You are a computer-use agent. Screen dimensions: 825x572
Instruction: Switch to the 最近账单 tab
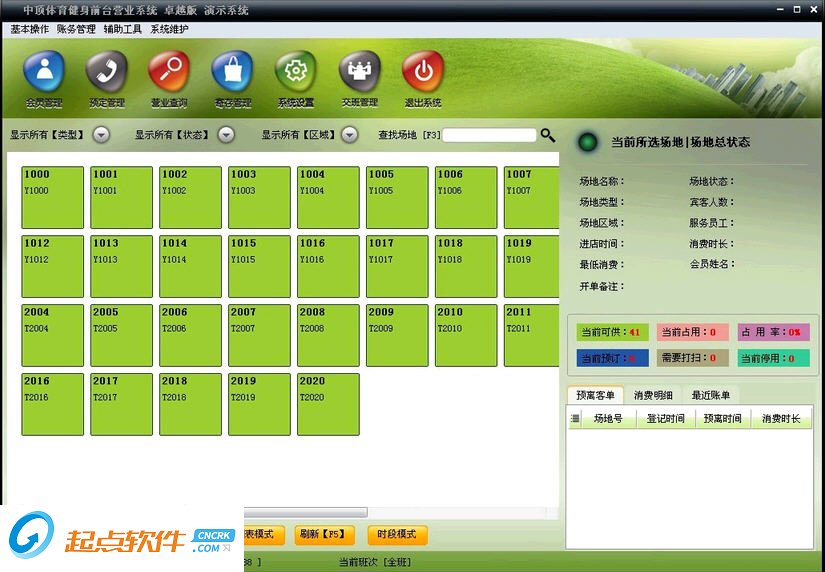click(x=711, y=395)
